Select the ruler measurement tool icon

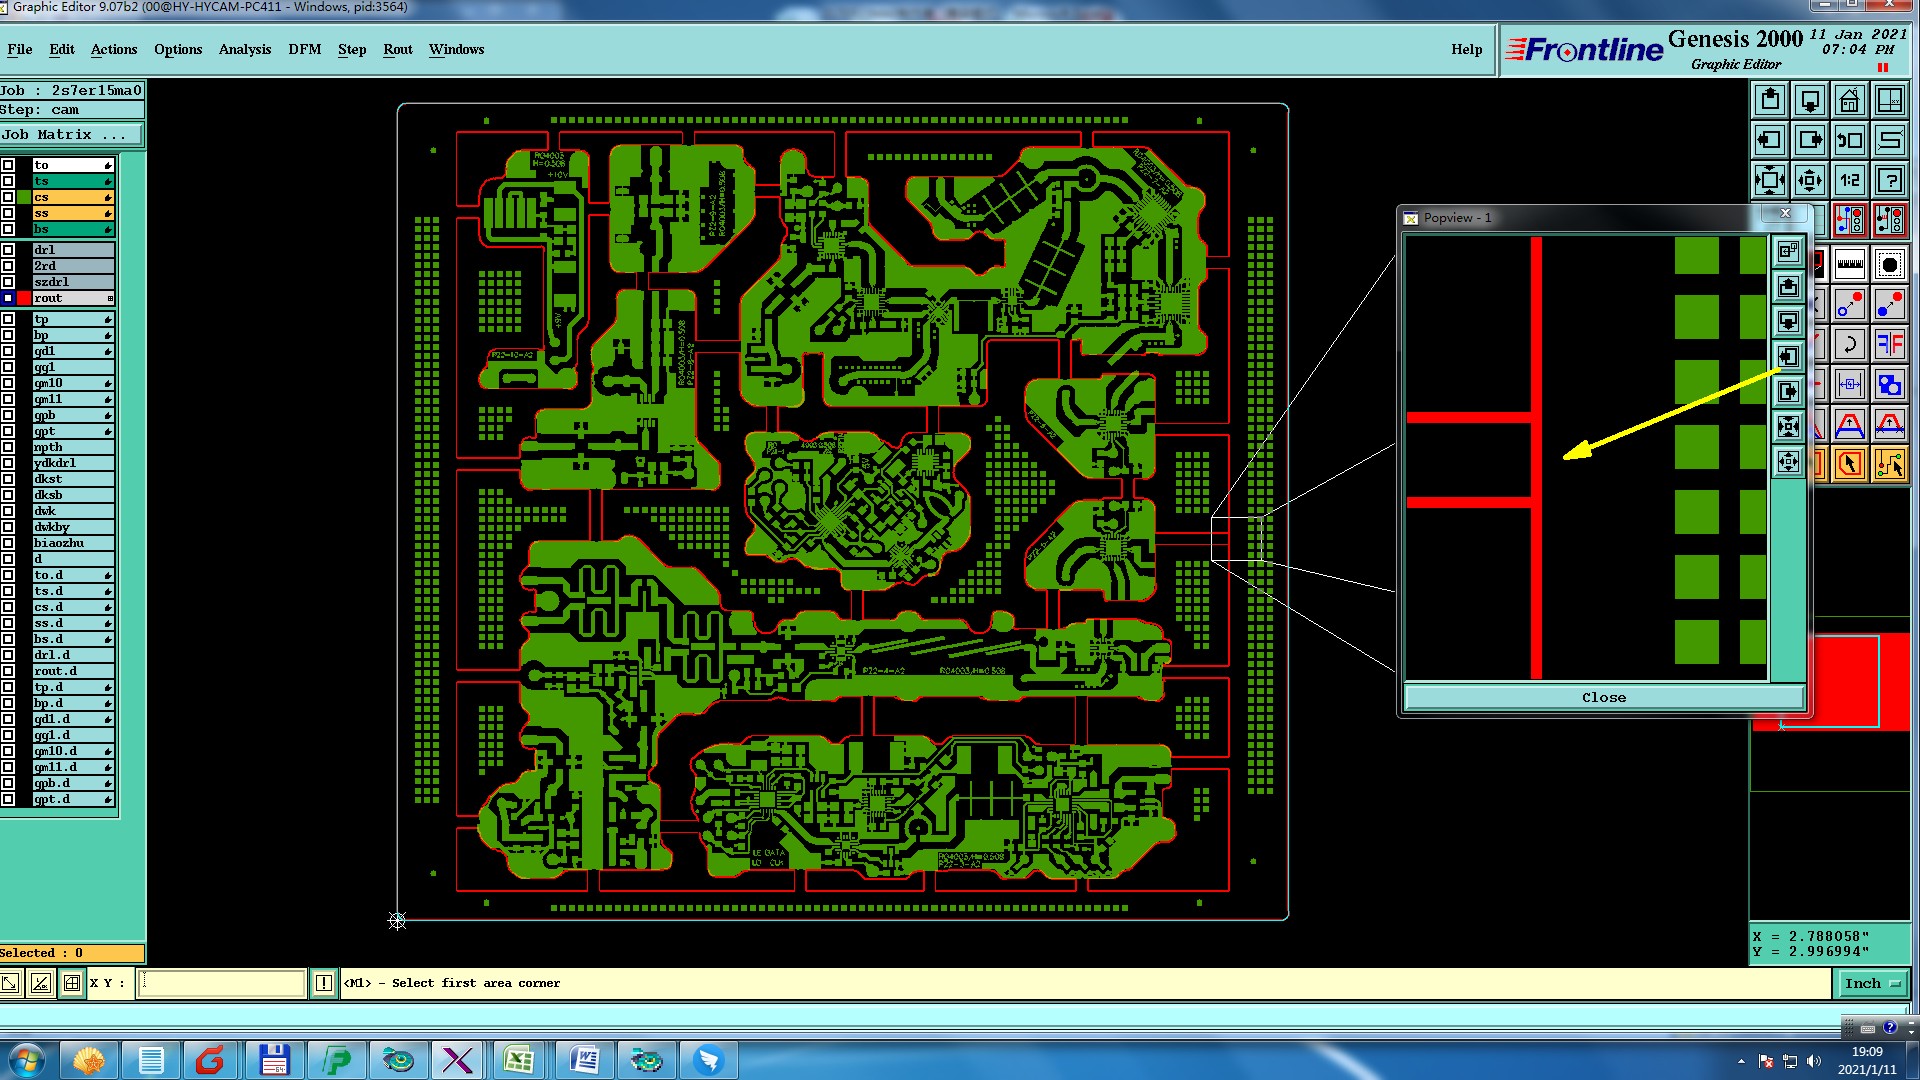(x=1849, y=265)
